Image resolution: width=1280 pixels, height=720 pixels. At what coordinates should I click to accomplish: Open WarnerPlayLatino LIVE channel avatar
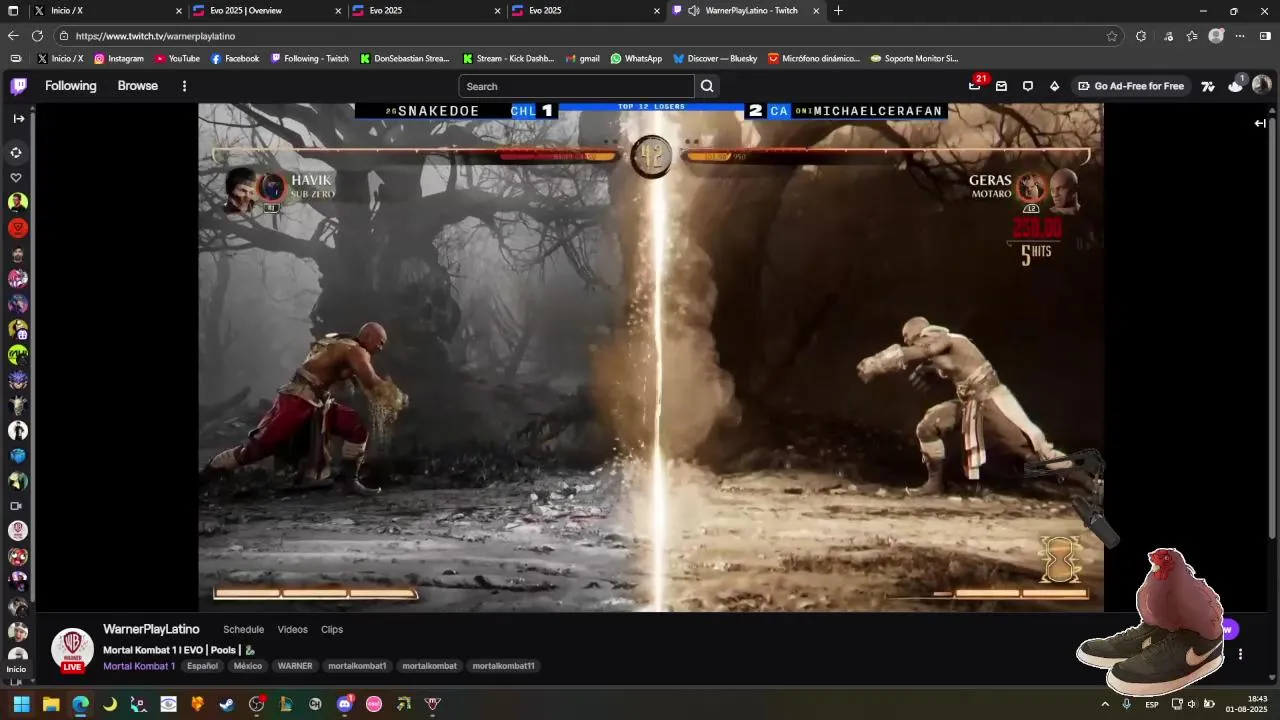coord(72,650)
